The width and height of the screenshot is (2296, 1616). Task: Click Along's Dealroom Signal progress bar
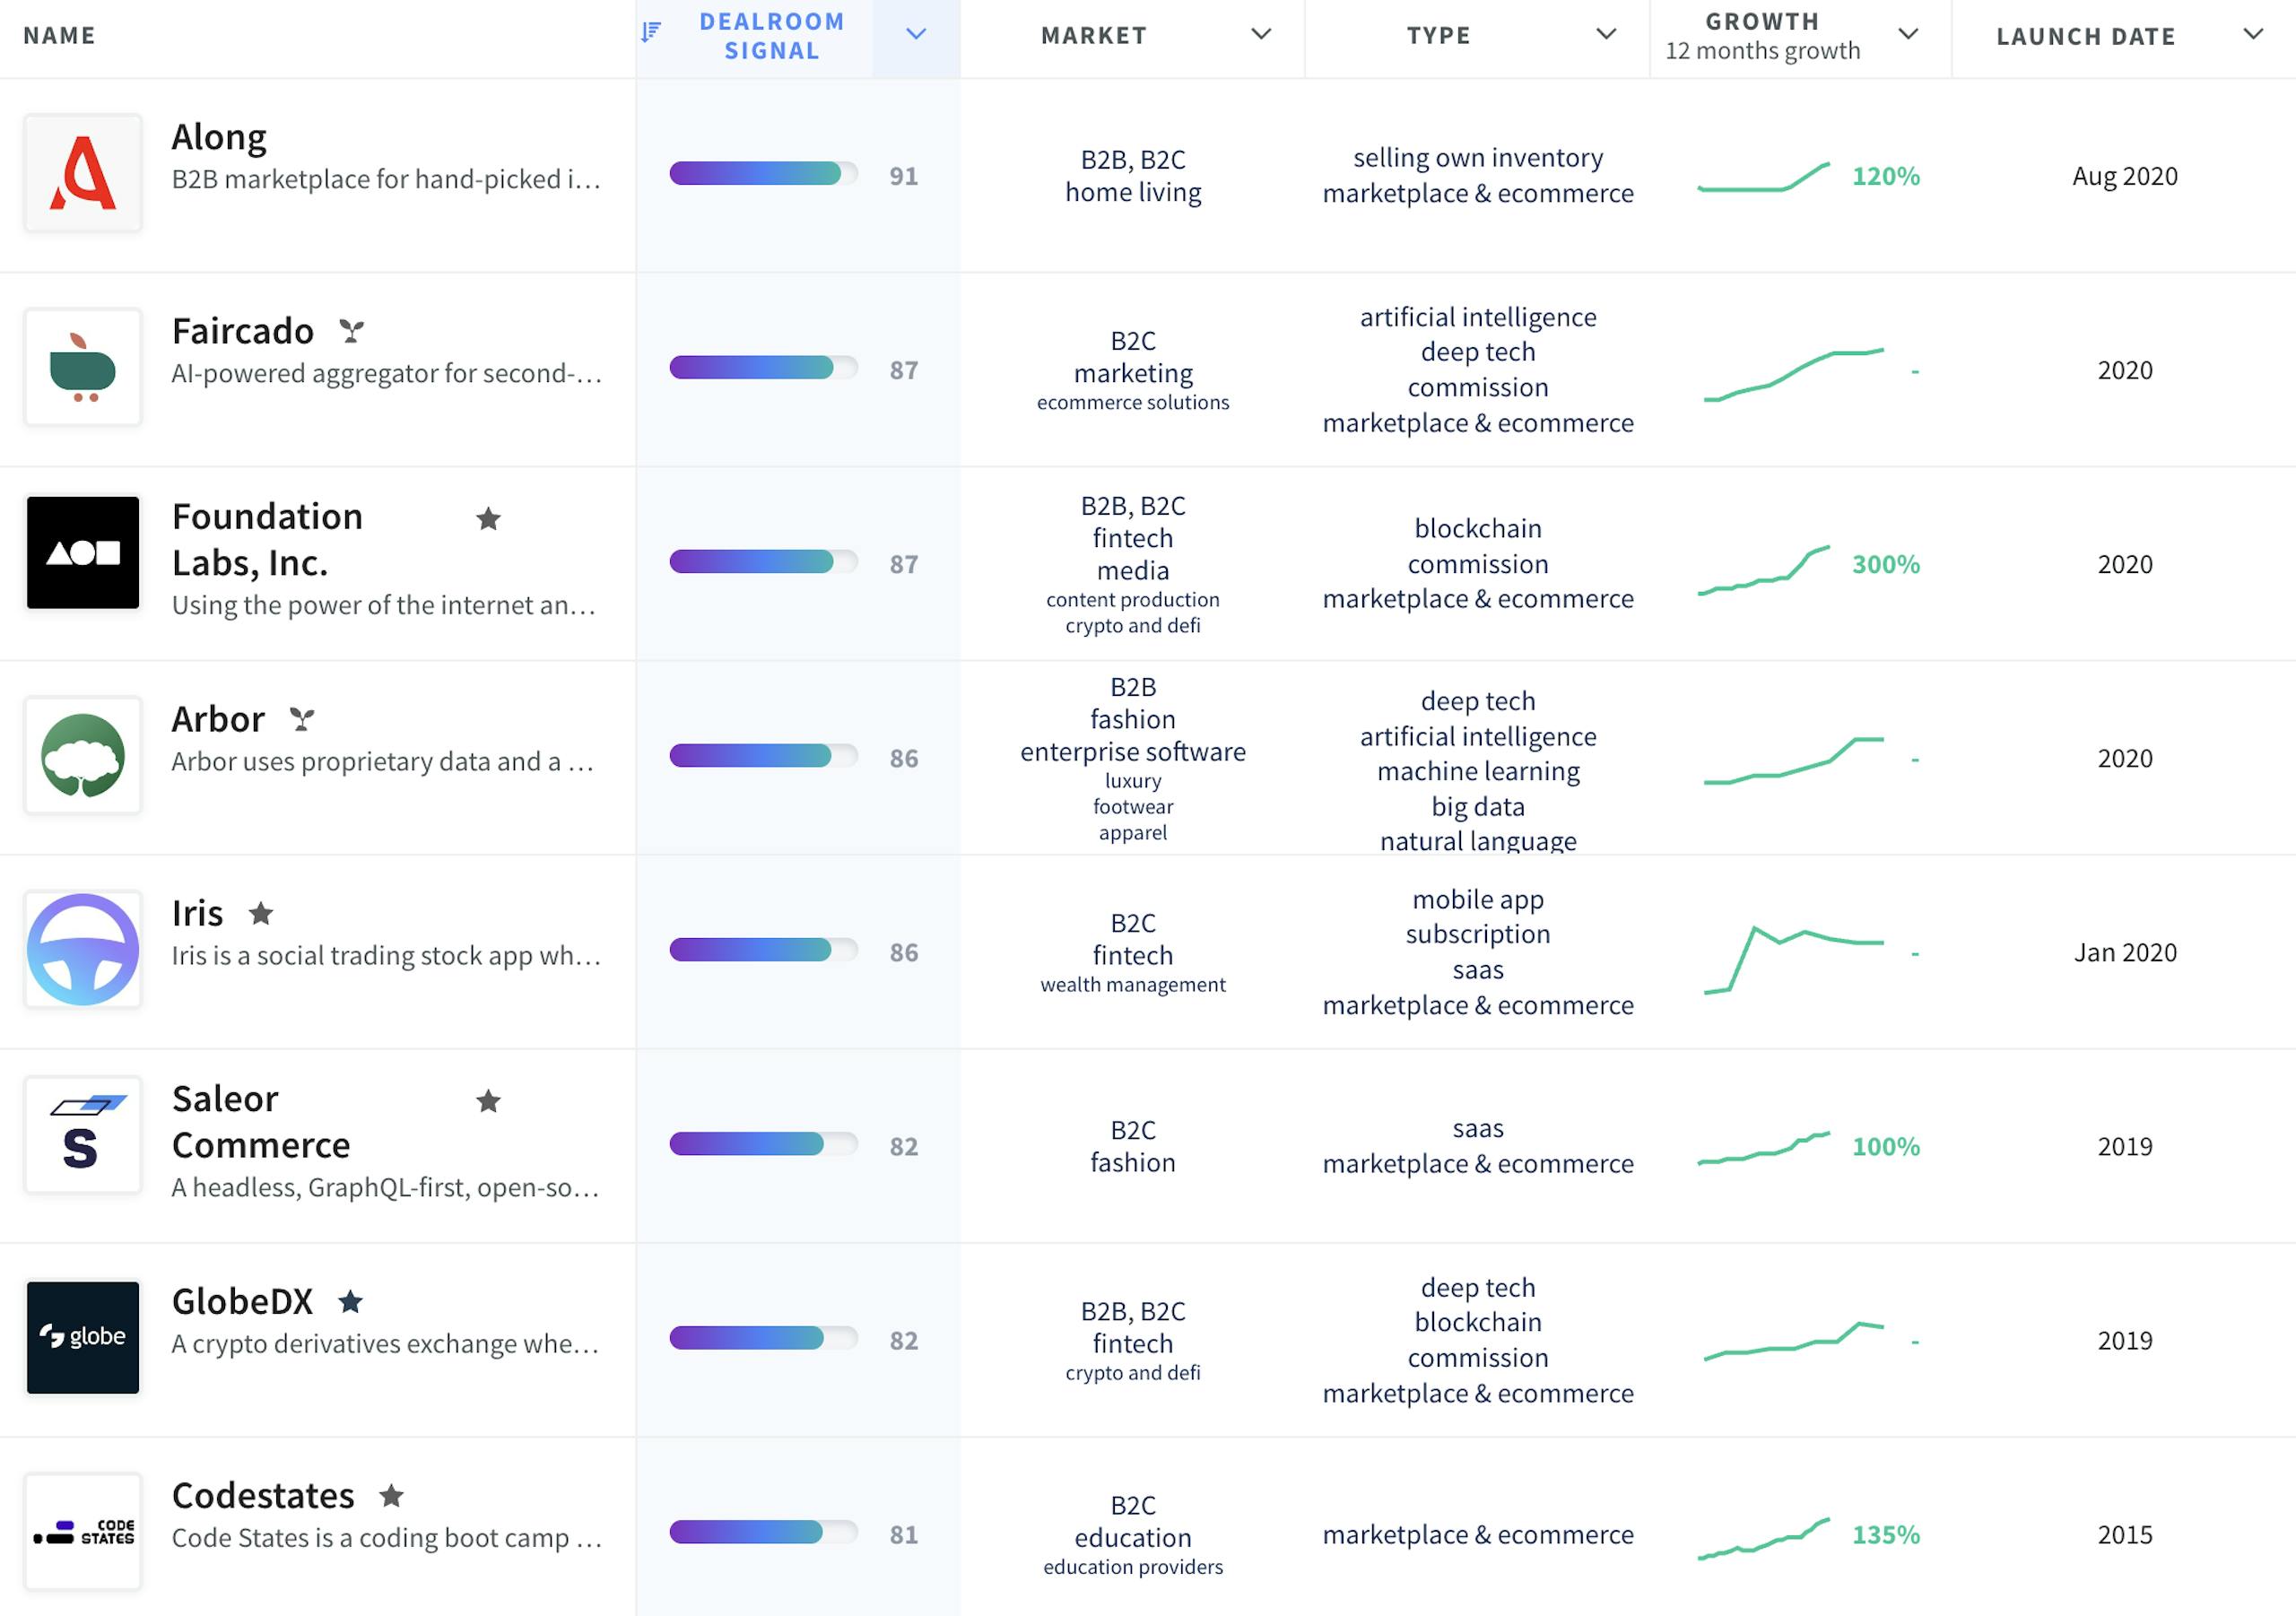pos(761,173)
